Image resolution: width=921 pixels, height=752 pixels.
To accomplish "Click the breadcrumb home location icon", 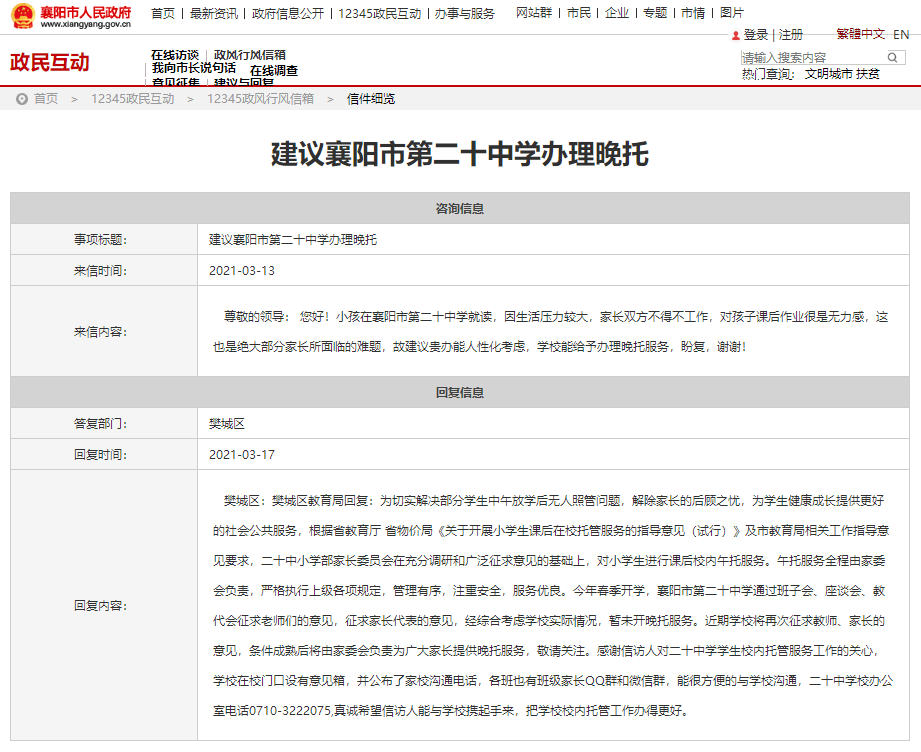I will [21, 99].
